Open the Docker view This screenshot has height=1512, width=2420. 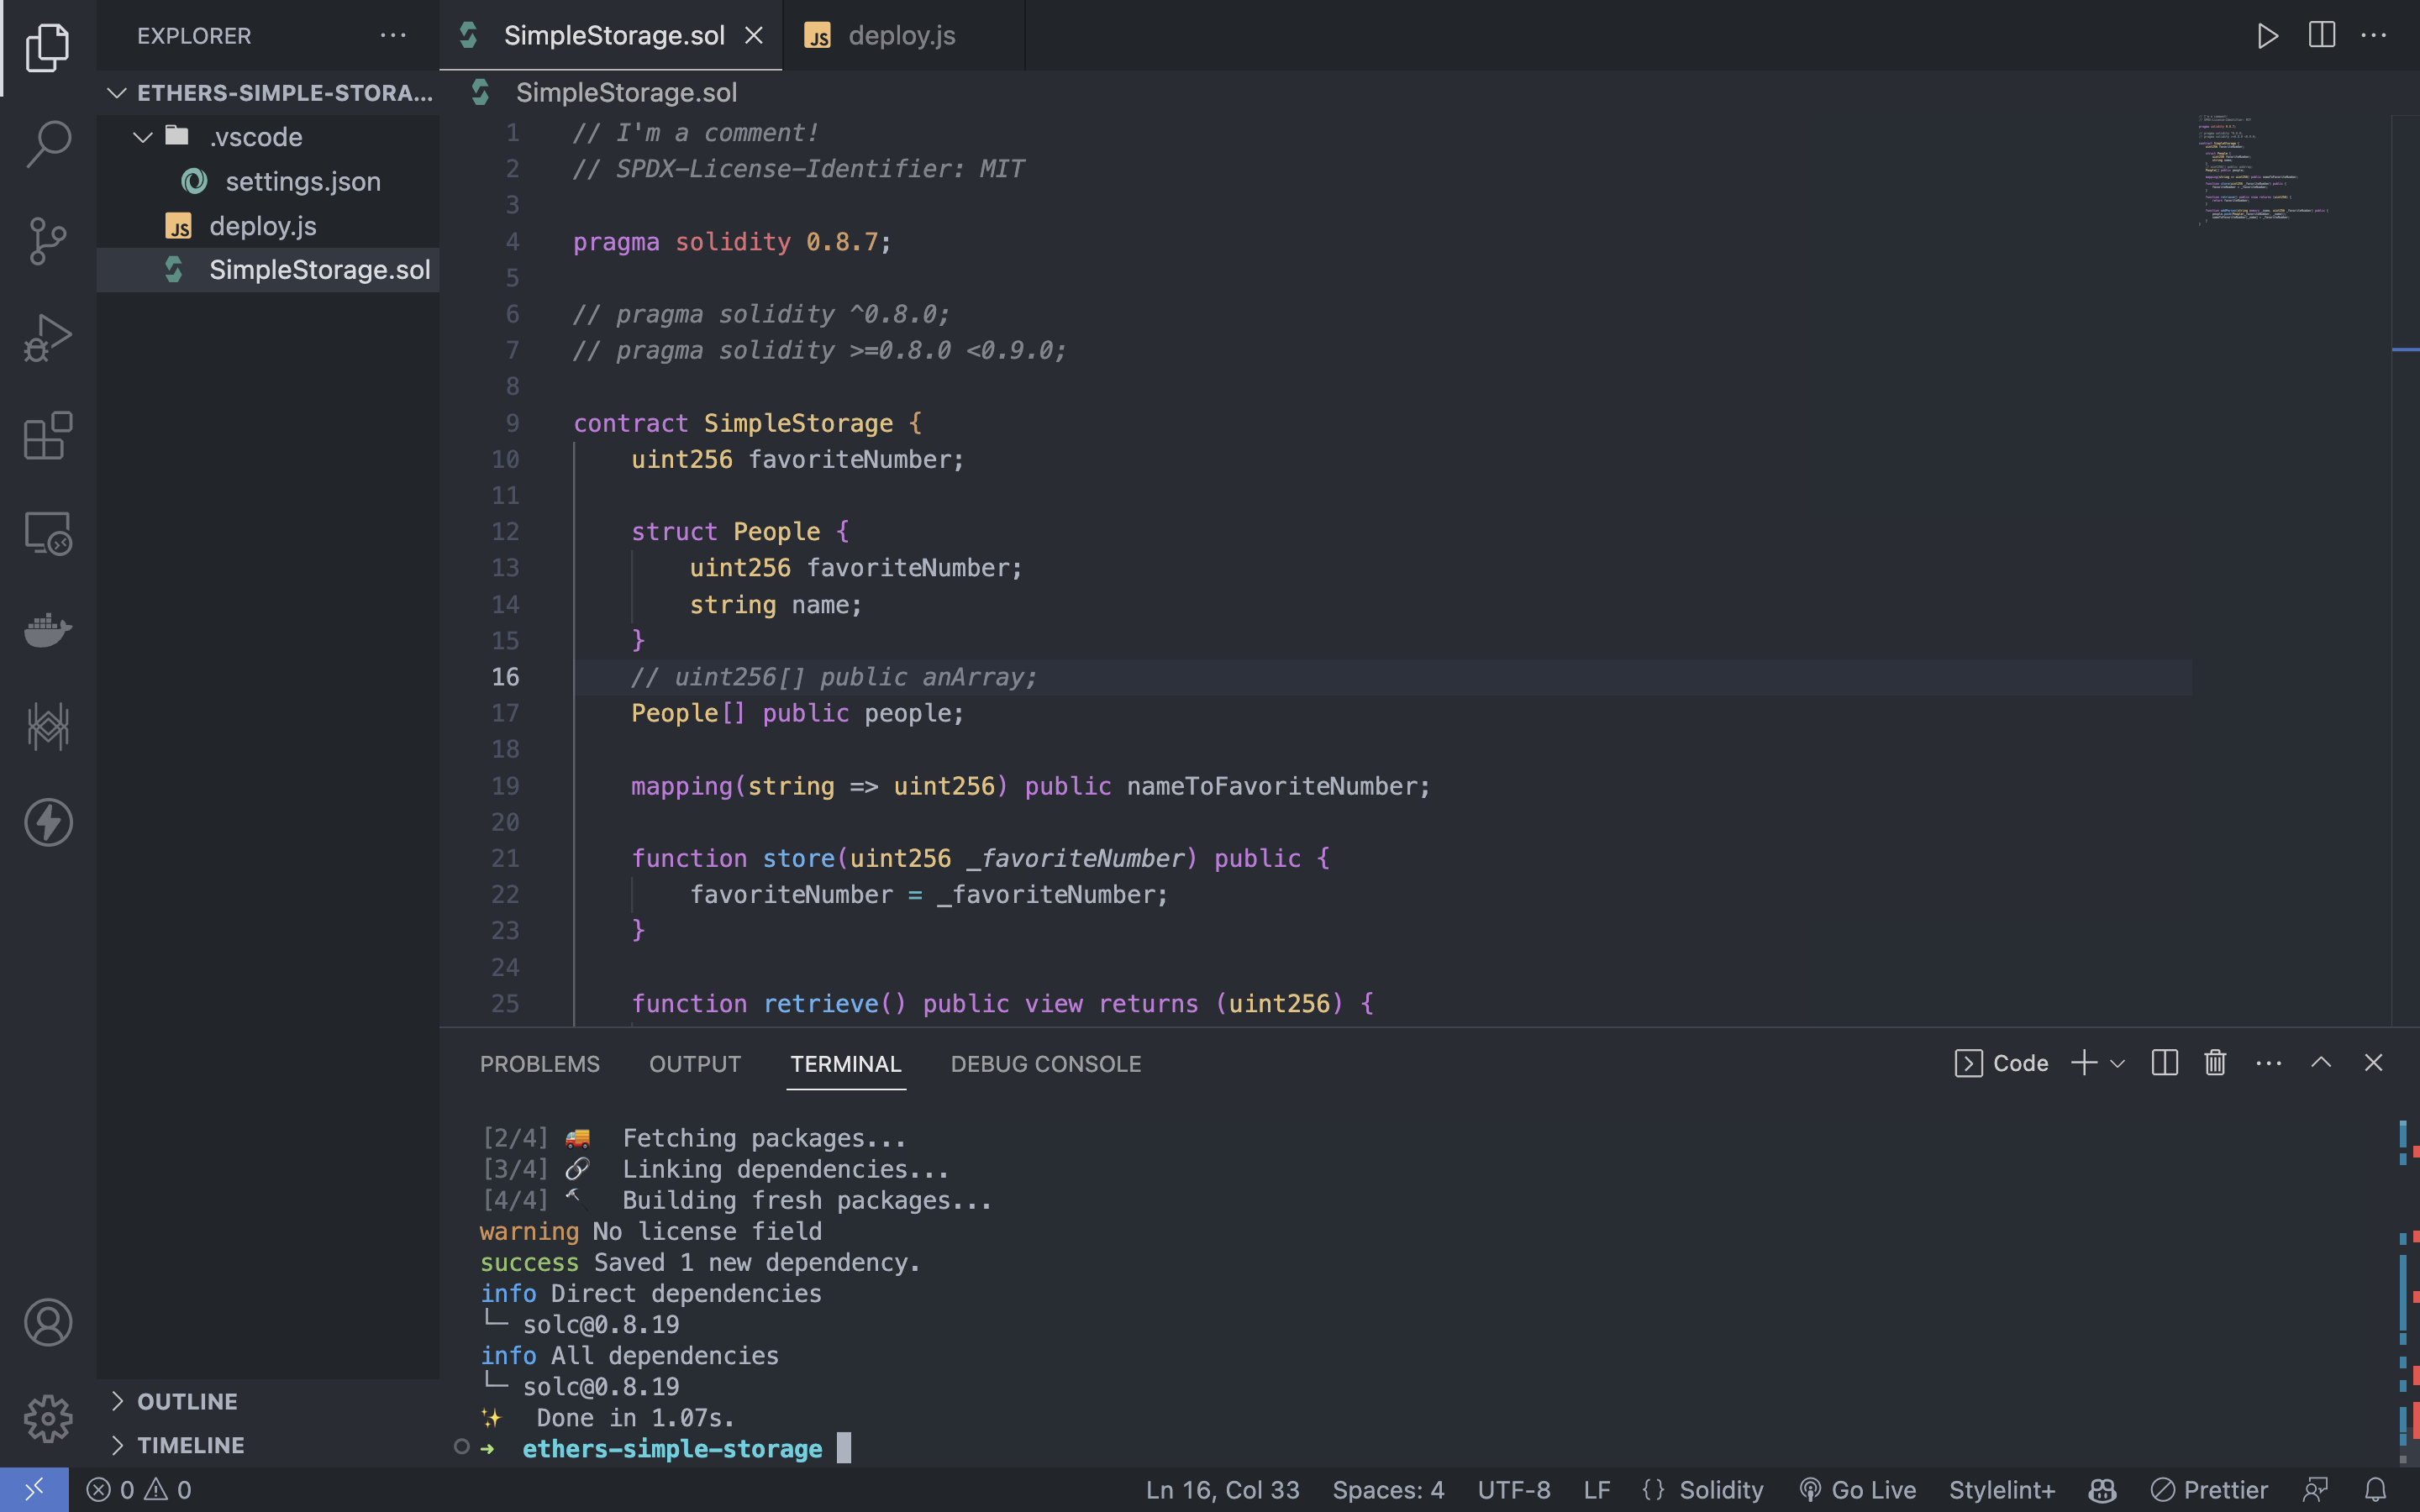click(x=48, y=629)
